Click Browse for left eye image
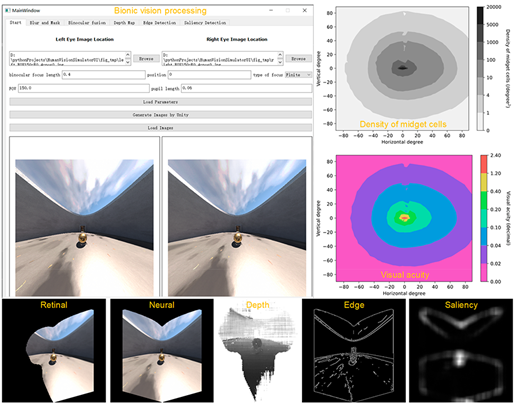Viewport: 520px width, 408px height. 146,59
